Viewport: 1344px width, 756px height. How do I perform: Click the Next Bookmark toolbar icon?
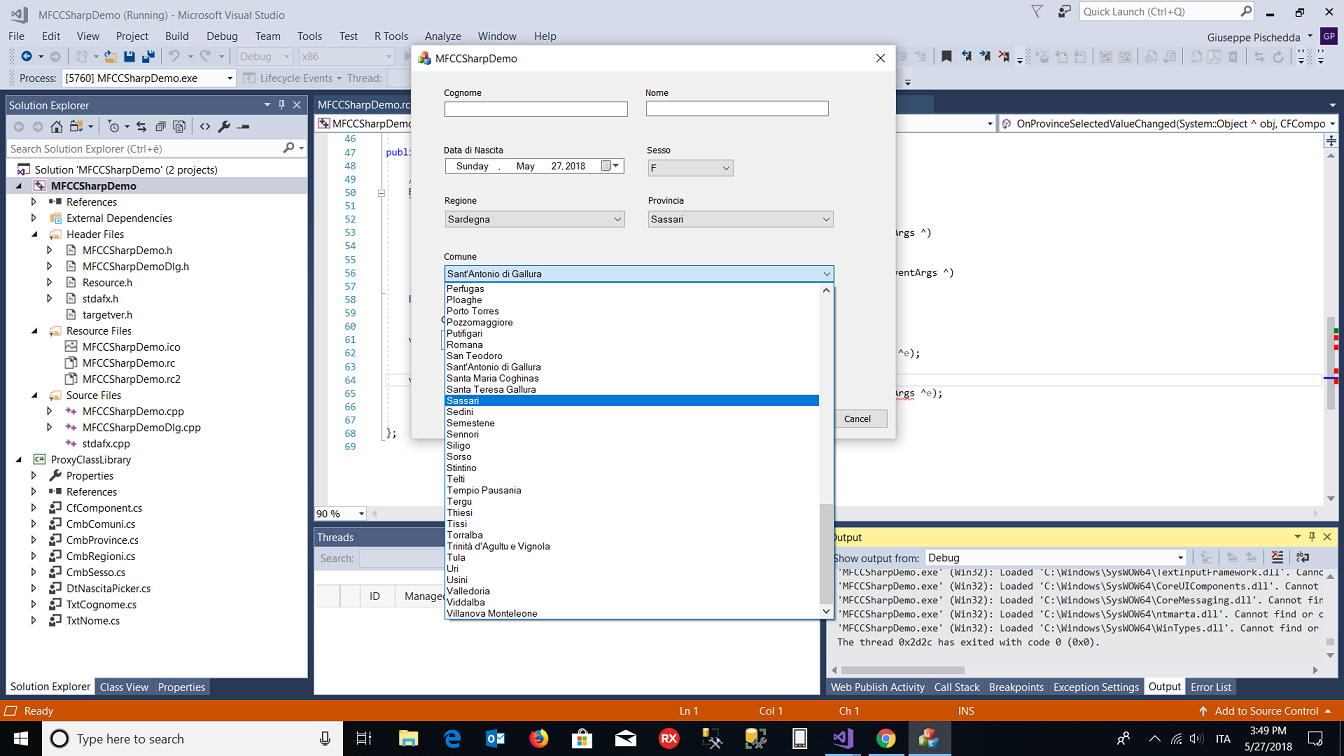(x=985, y=57)
